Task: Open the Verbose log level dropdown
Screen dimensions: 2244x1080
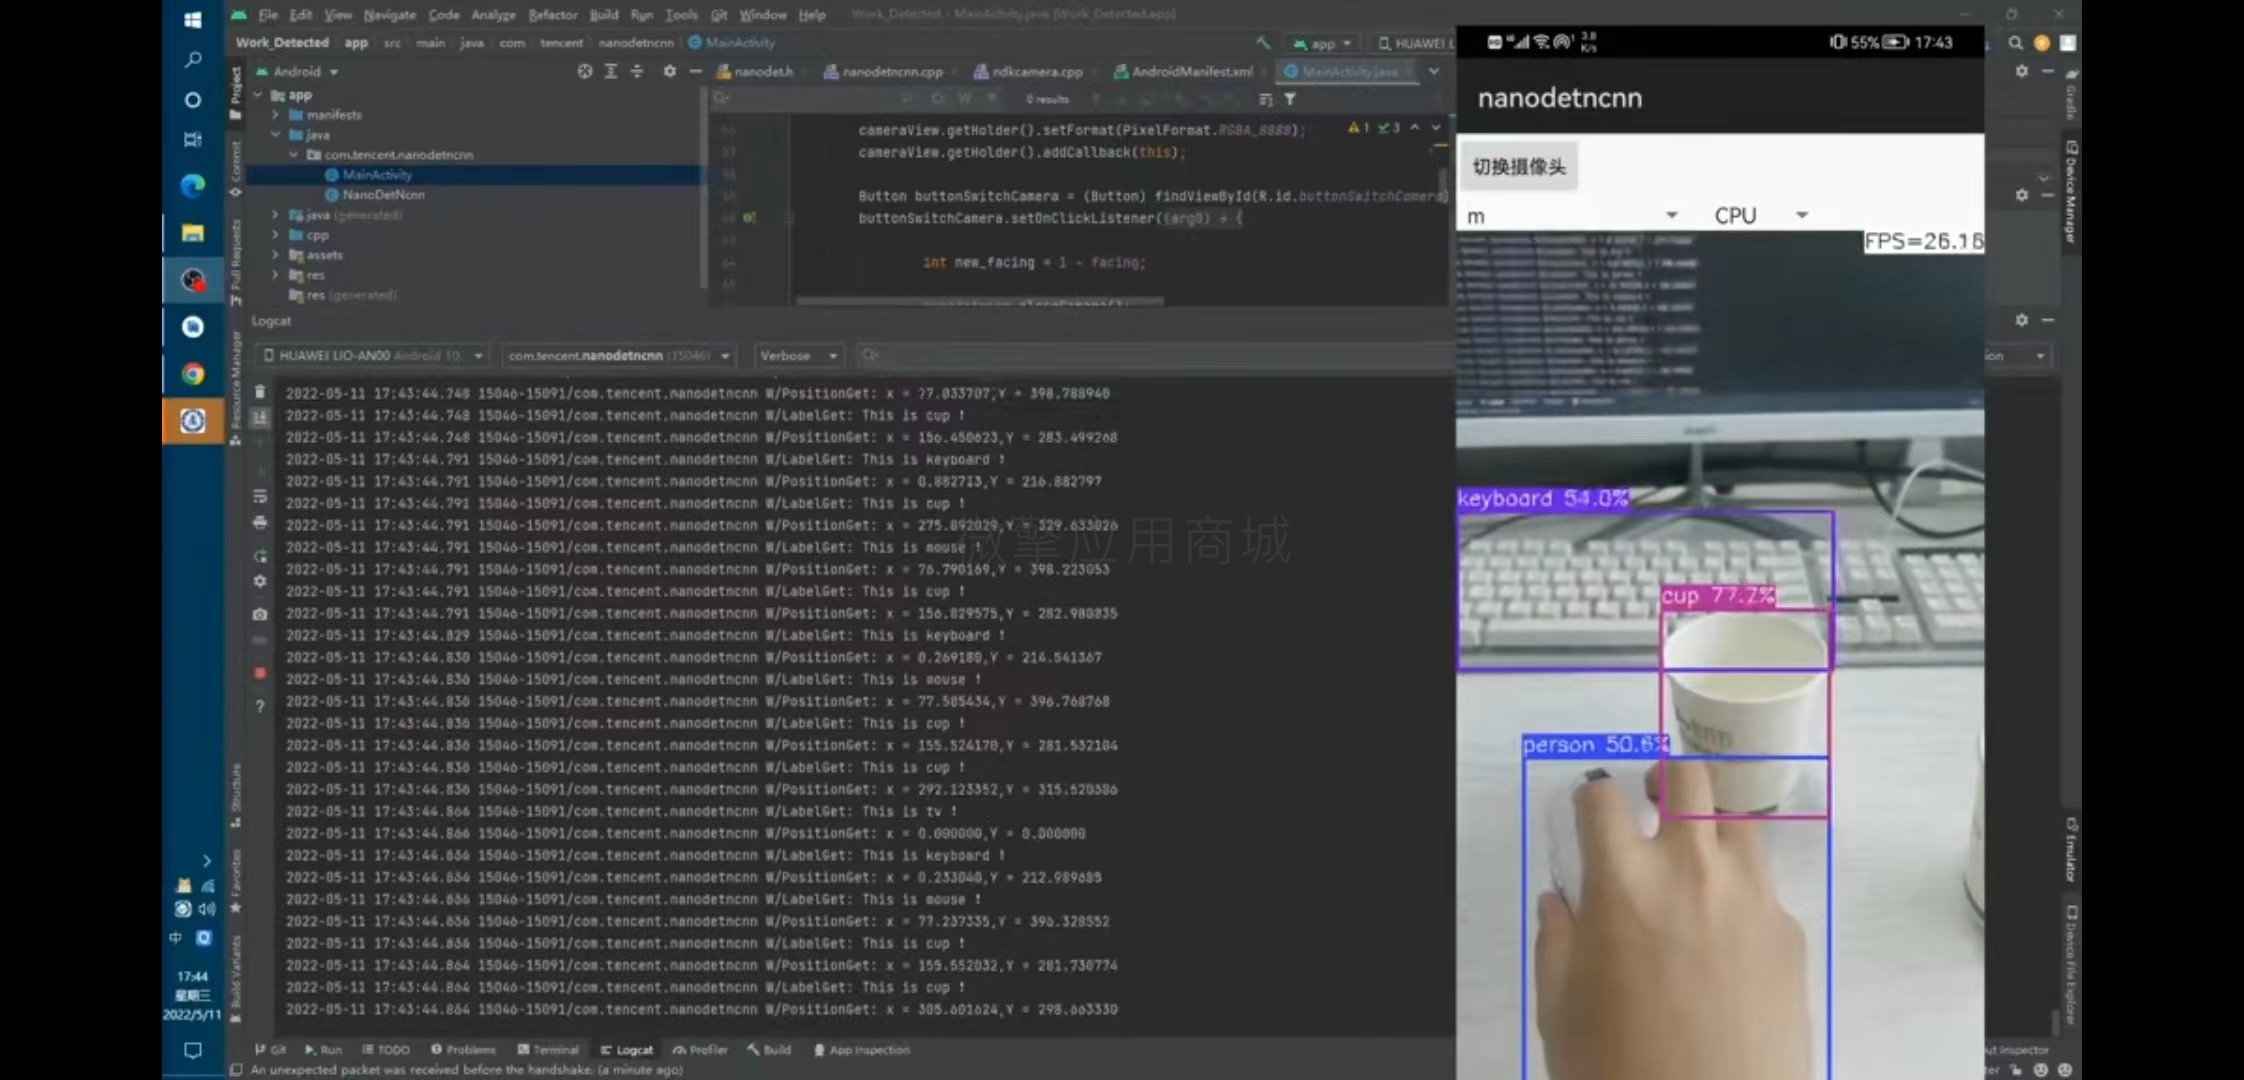Action: coord(798,356)
